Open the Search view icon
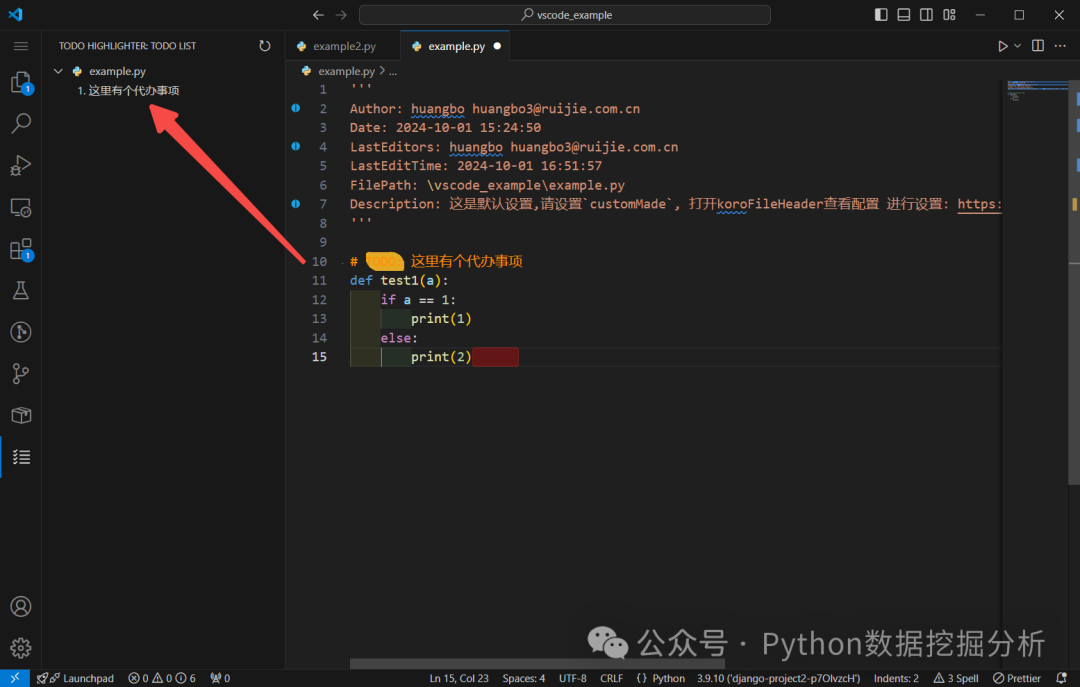This screenshot has height=687, width=1080. (21, 124)
